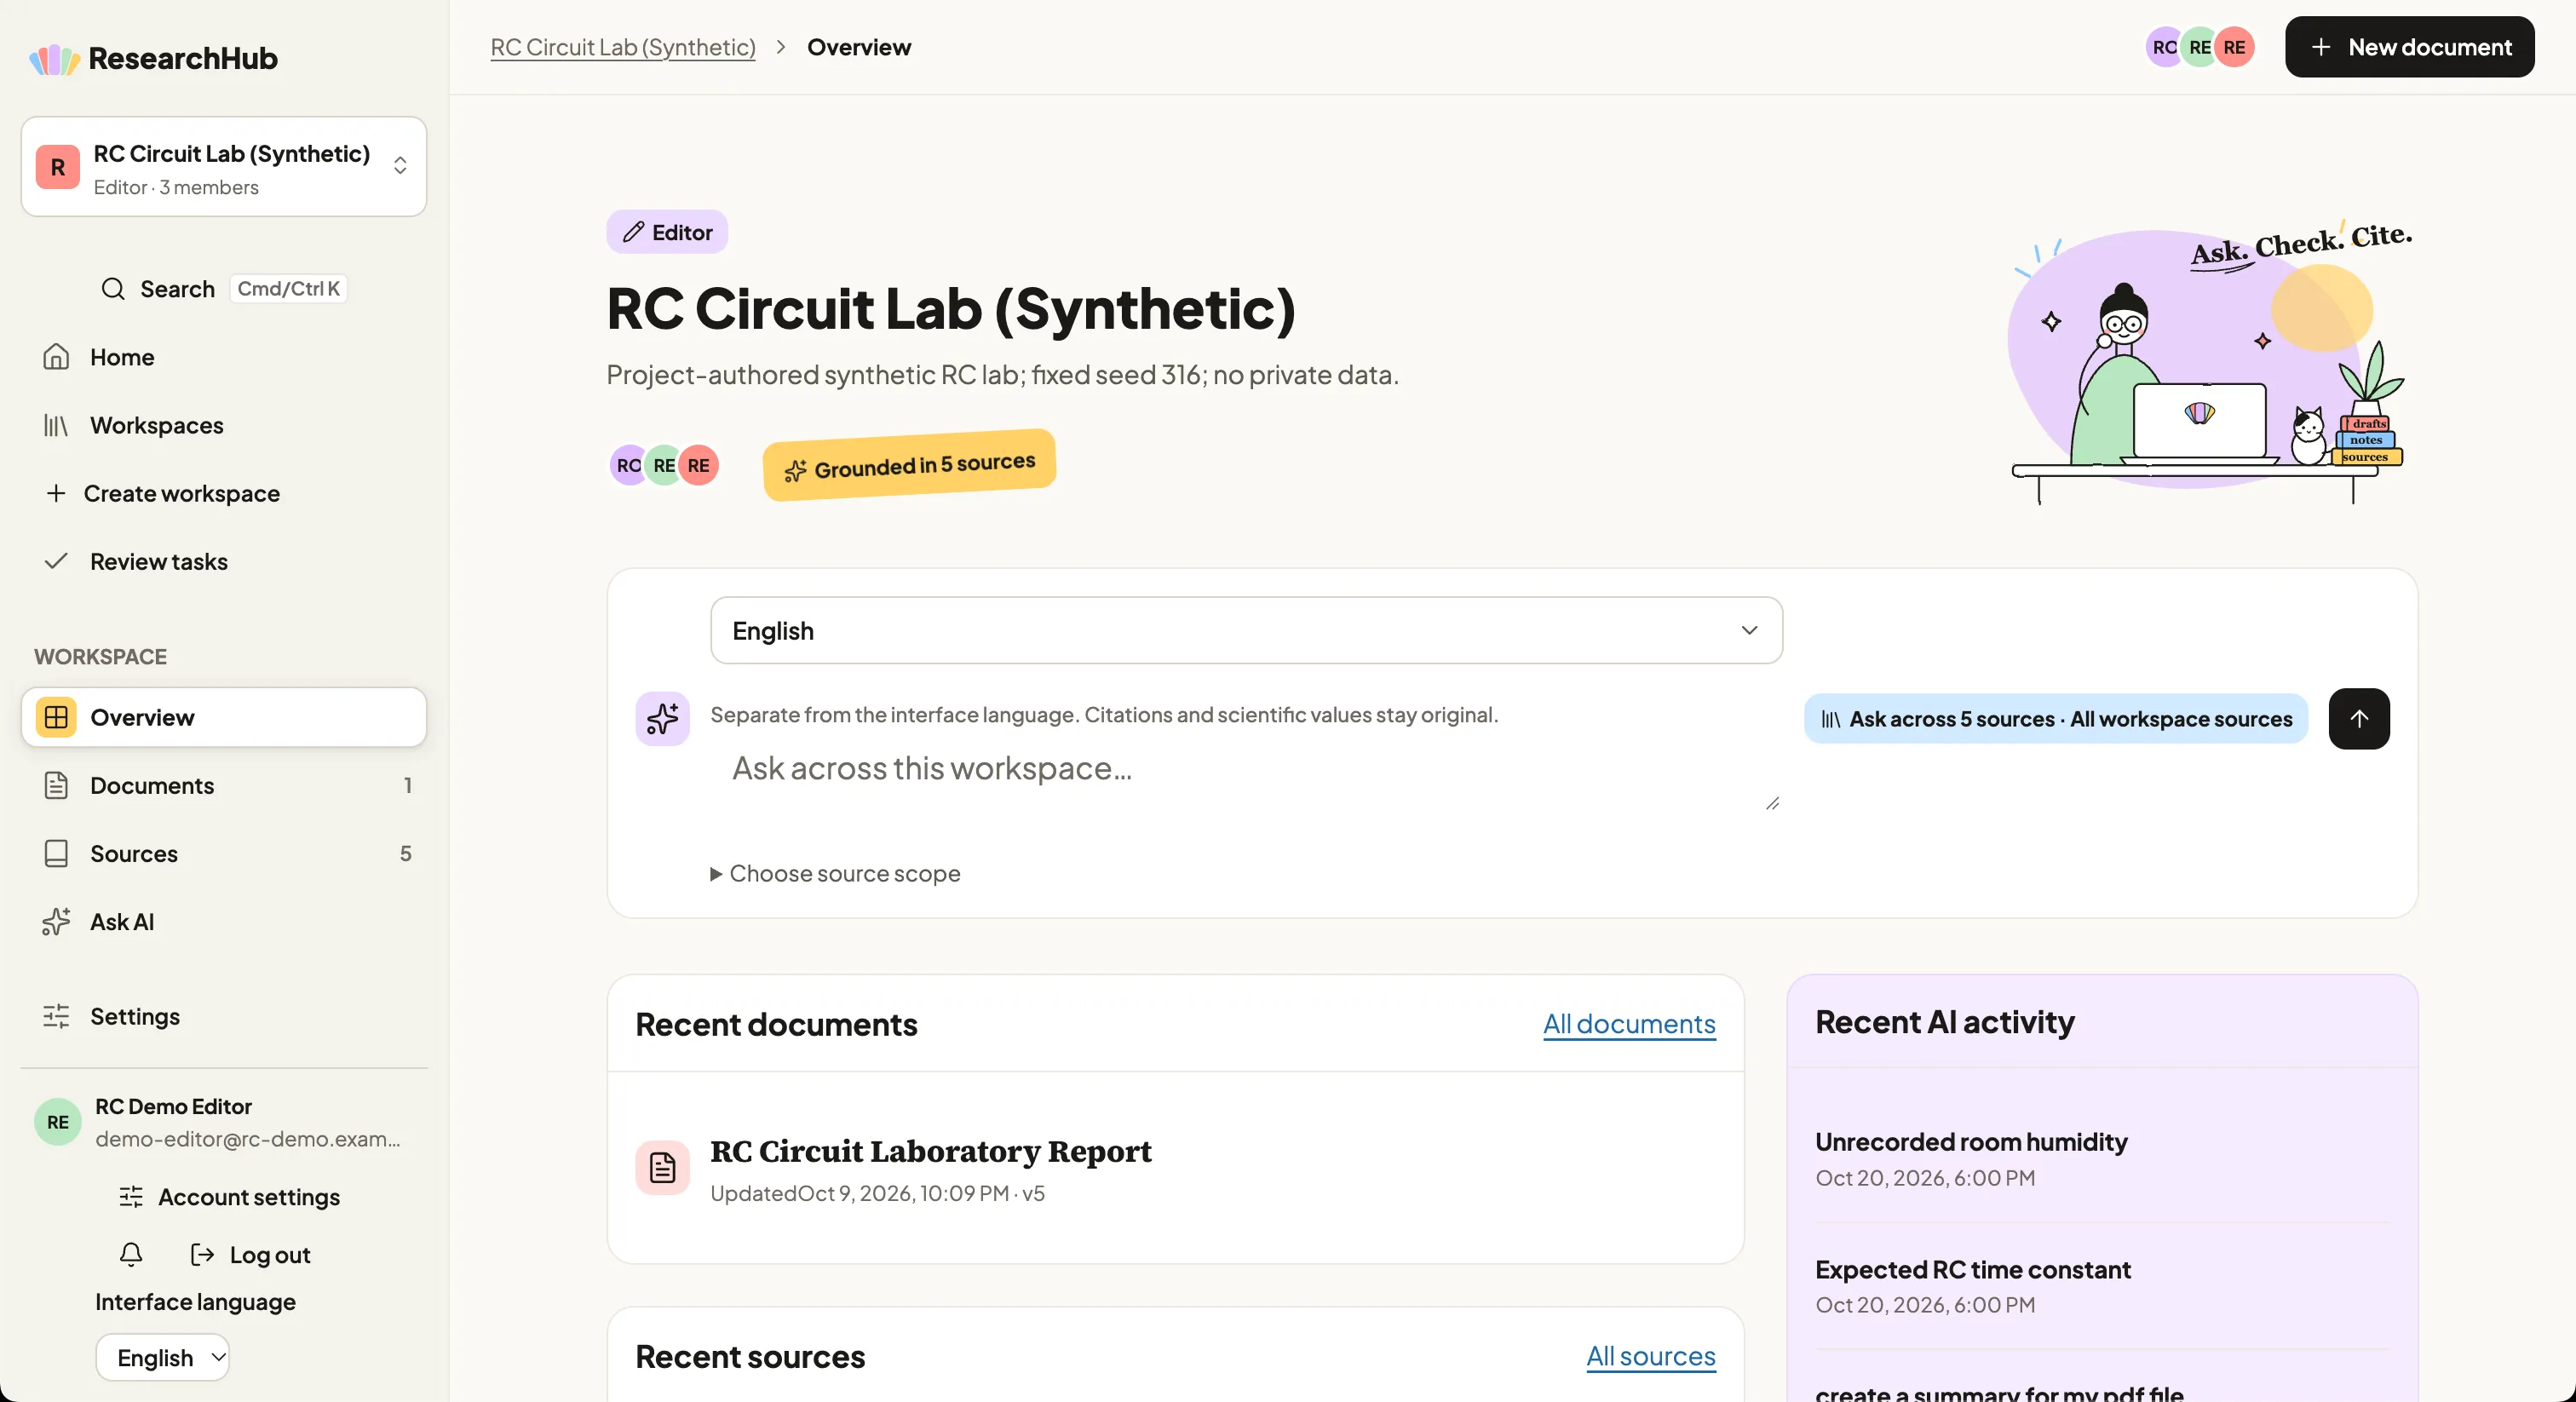Expand Choose source scope
Screen dimensions: 2576x1402
(835, 873)
